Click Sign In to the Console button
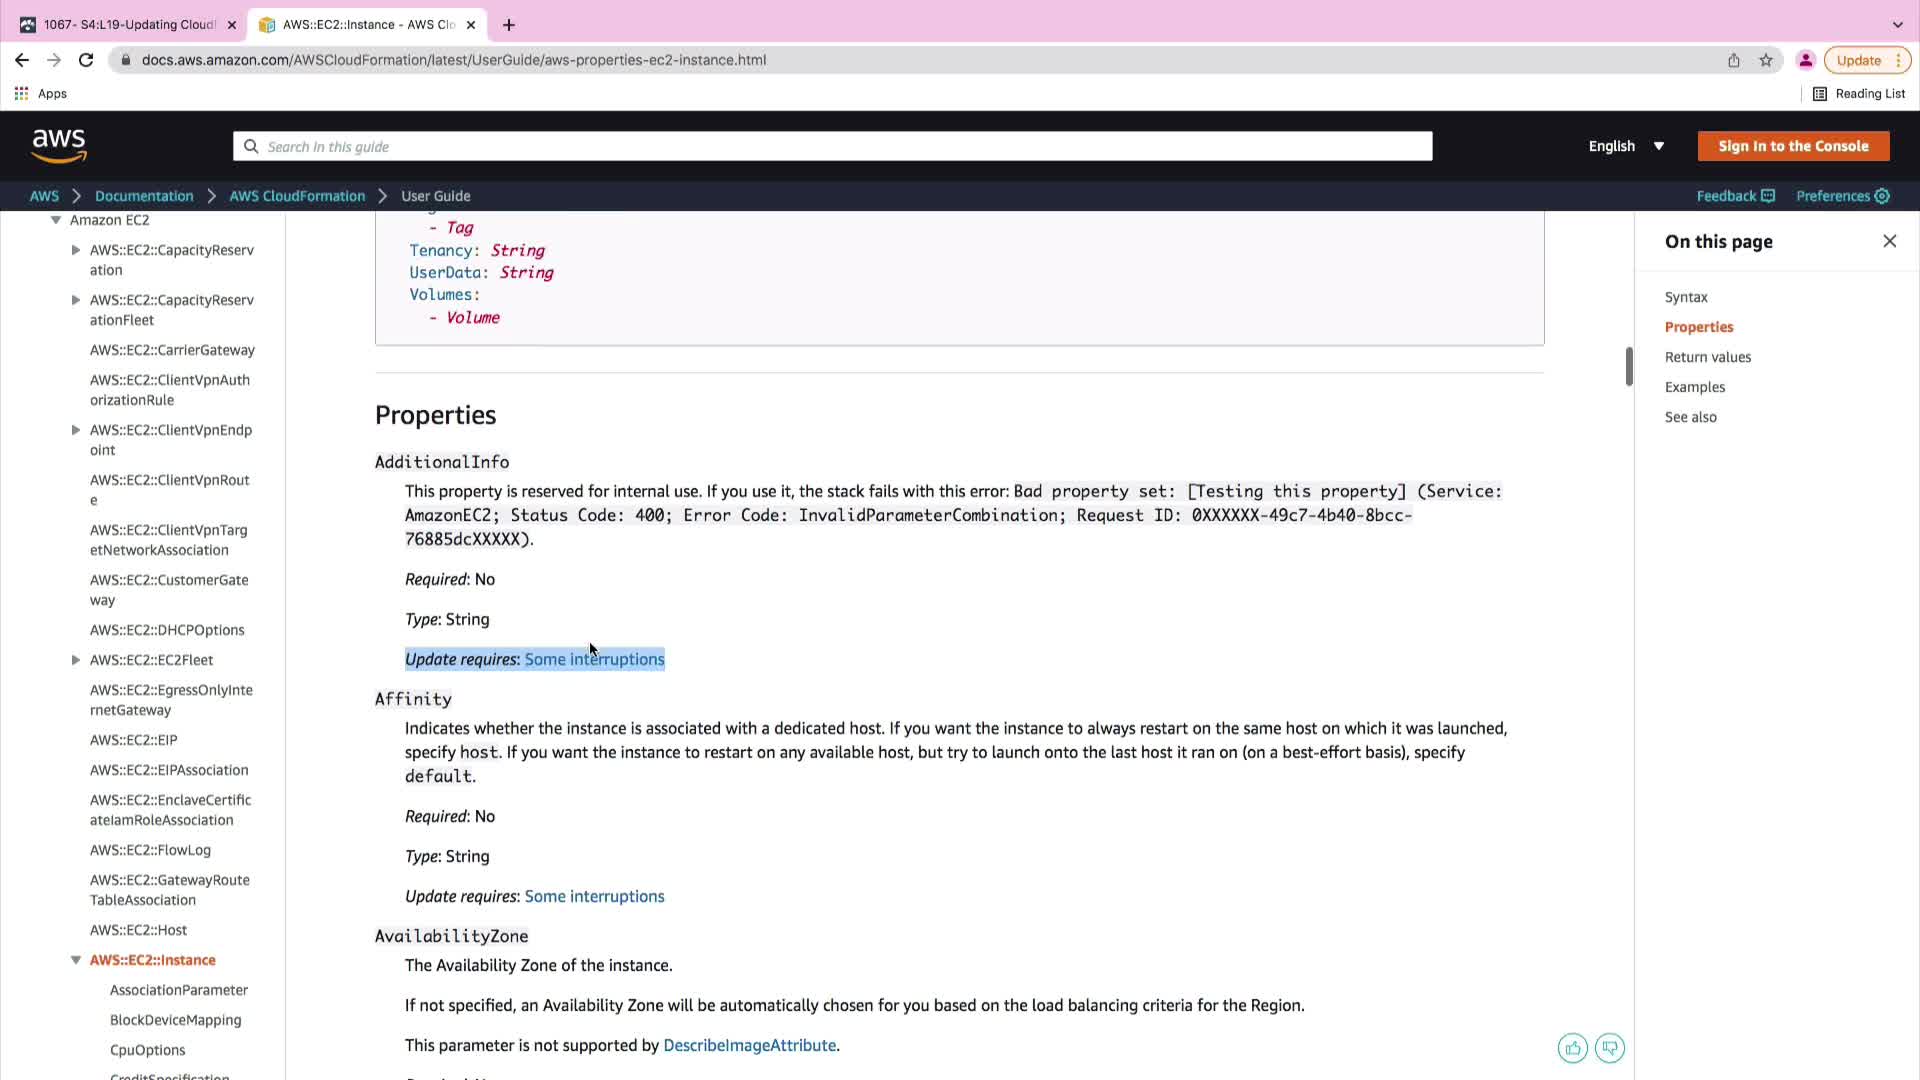The image size is (1920, 1080). point(1793,146)
